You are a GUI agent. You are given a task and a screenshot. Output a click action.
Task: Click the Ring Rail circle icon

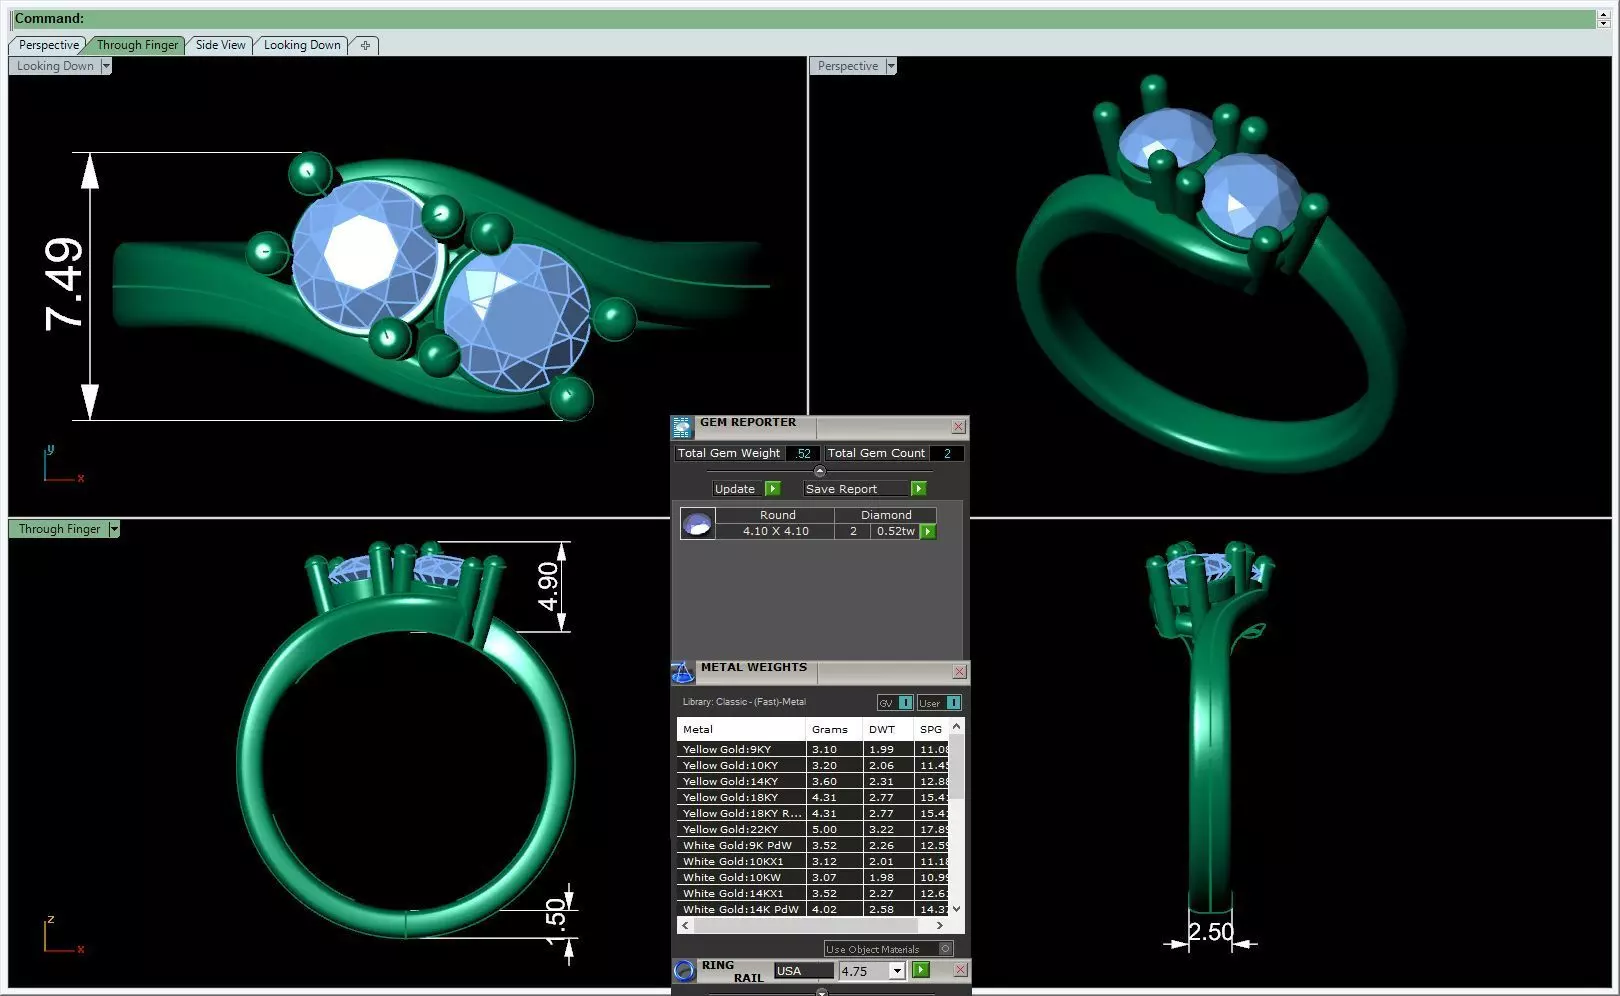click(x=684, y=970)
